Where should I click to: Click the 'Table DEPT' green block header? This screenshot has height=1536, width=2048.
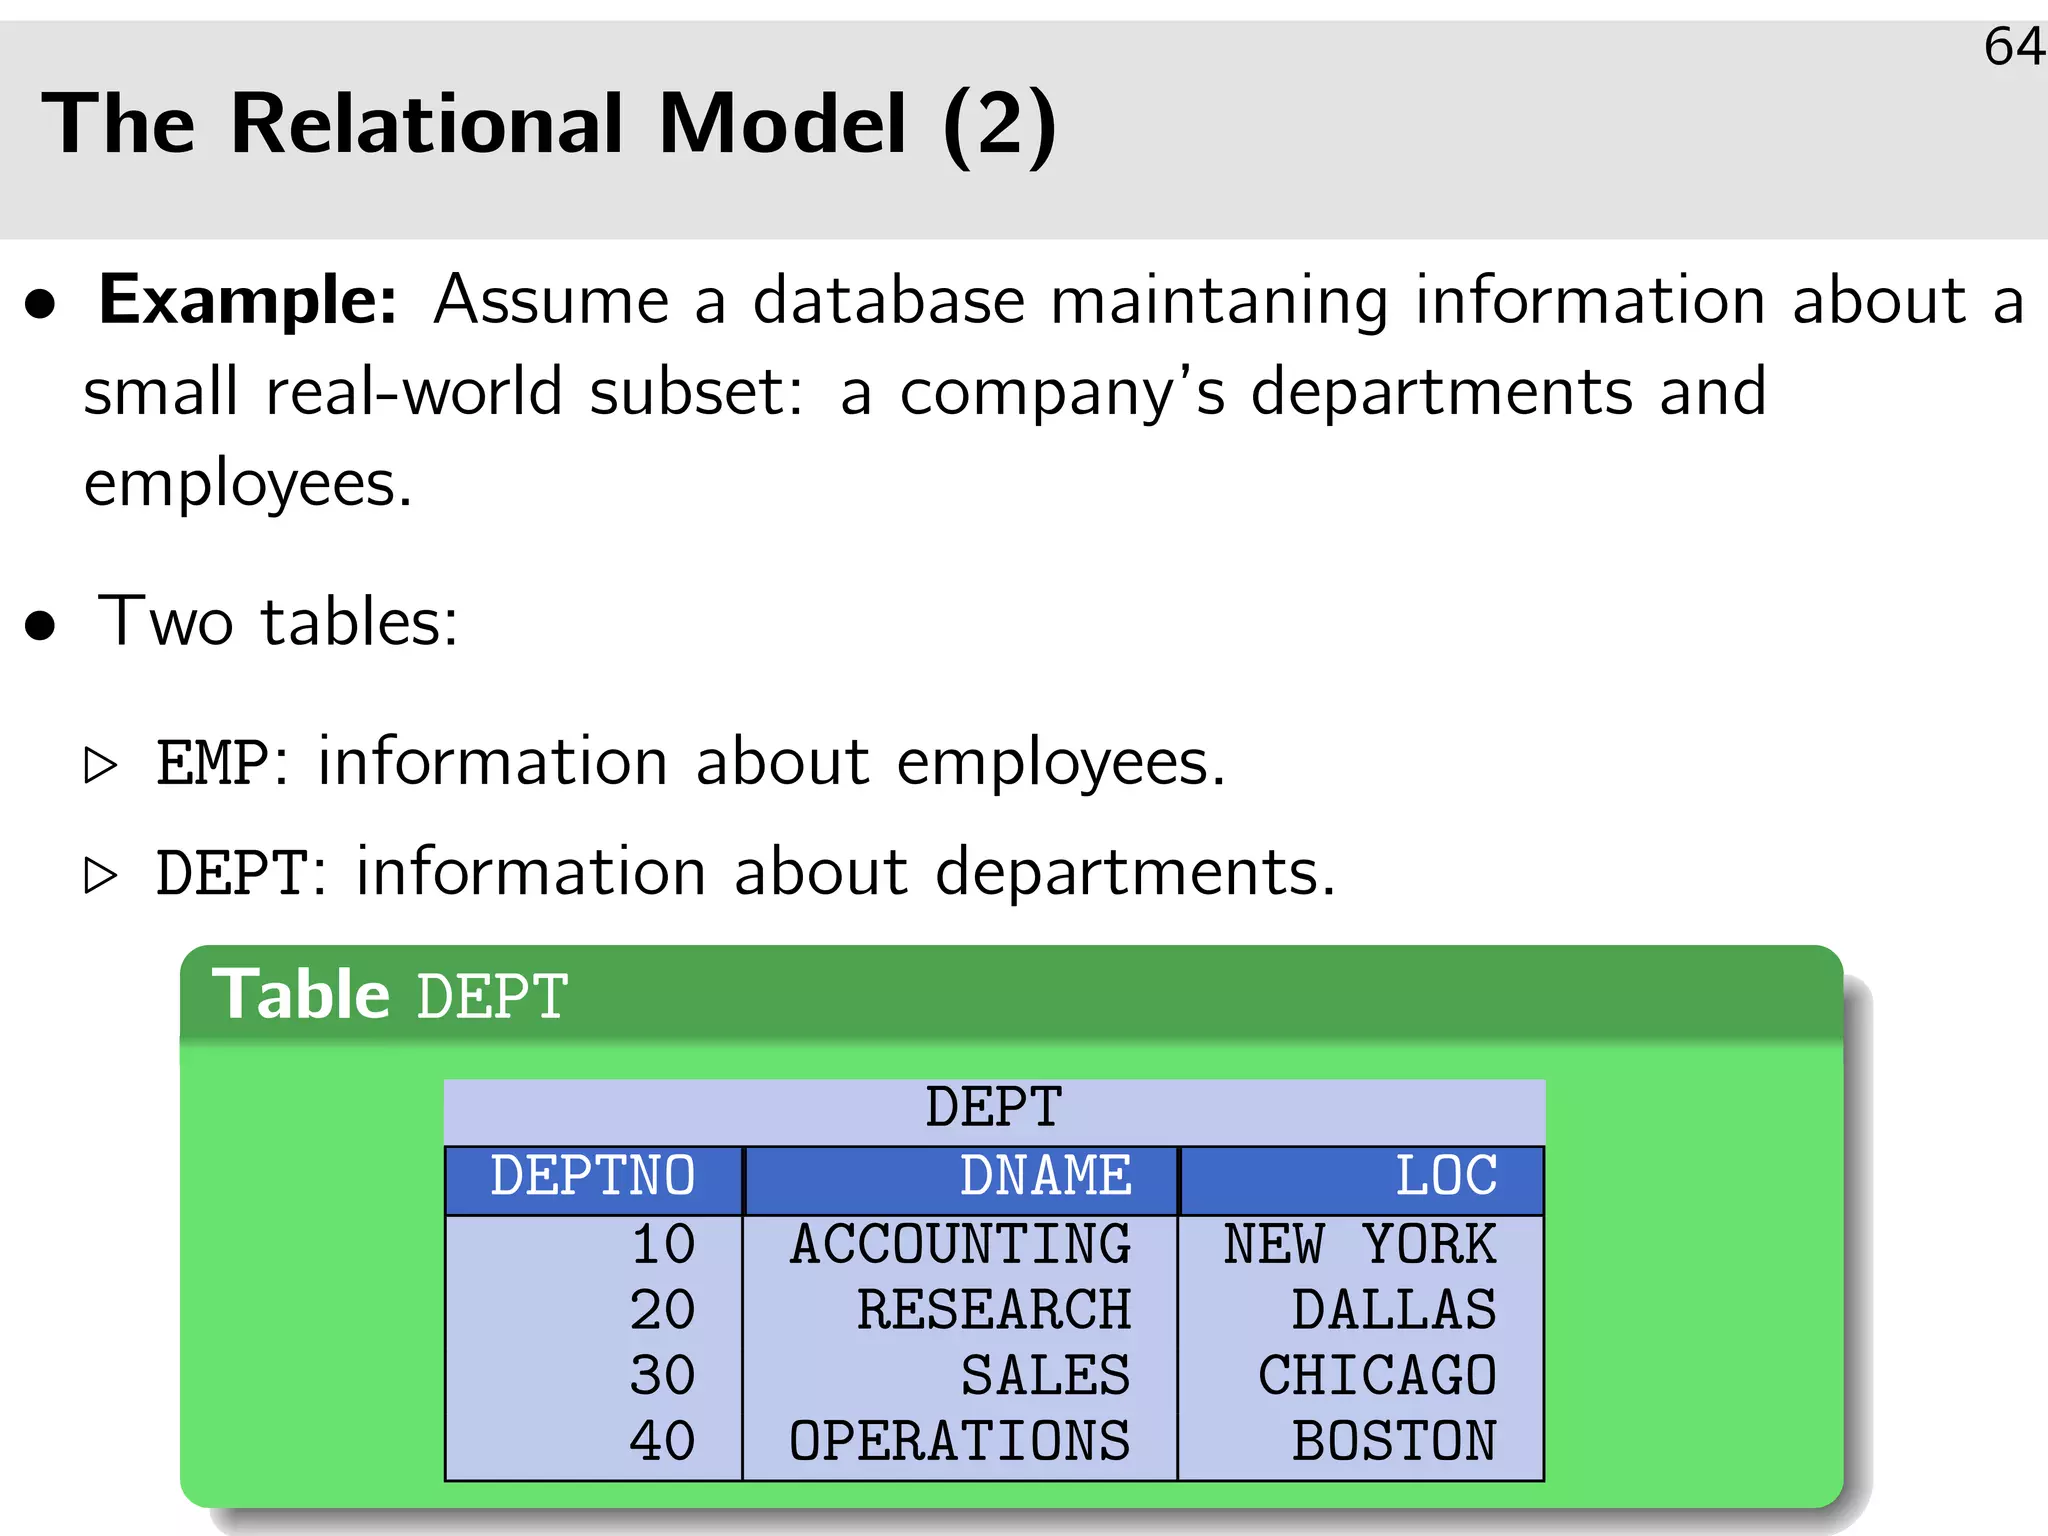click(390, 995)
